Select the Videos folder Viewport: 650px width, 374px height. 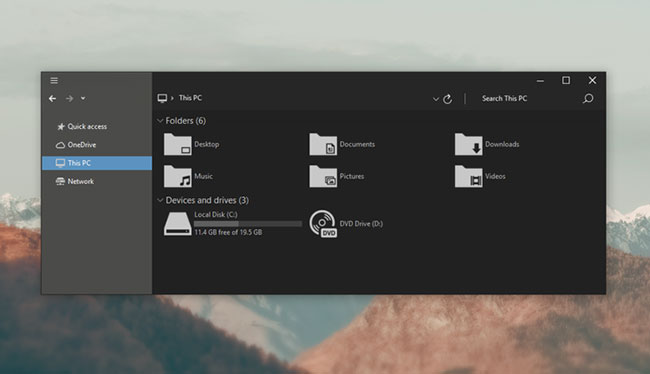pyautogui.click(x=480, y=176)
